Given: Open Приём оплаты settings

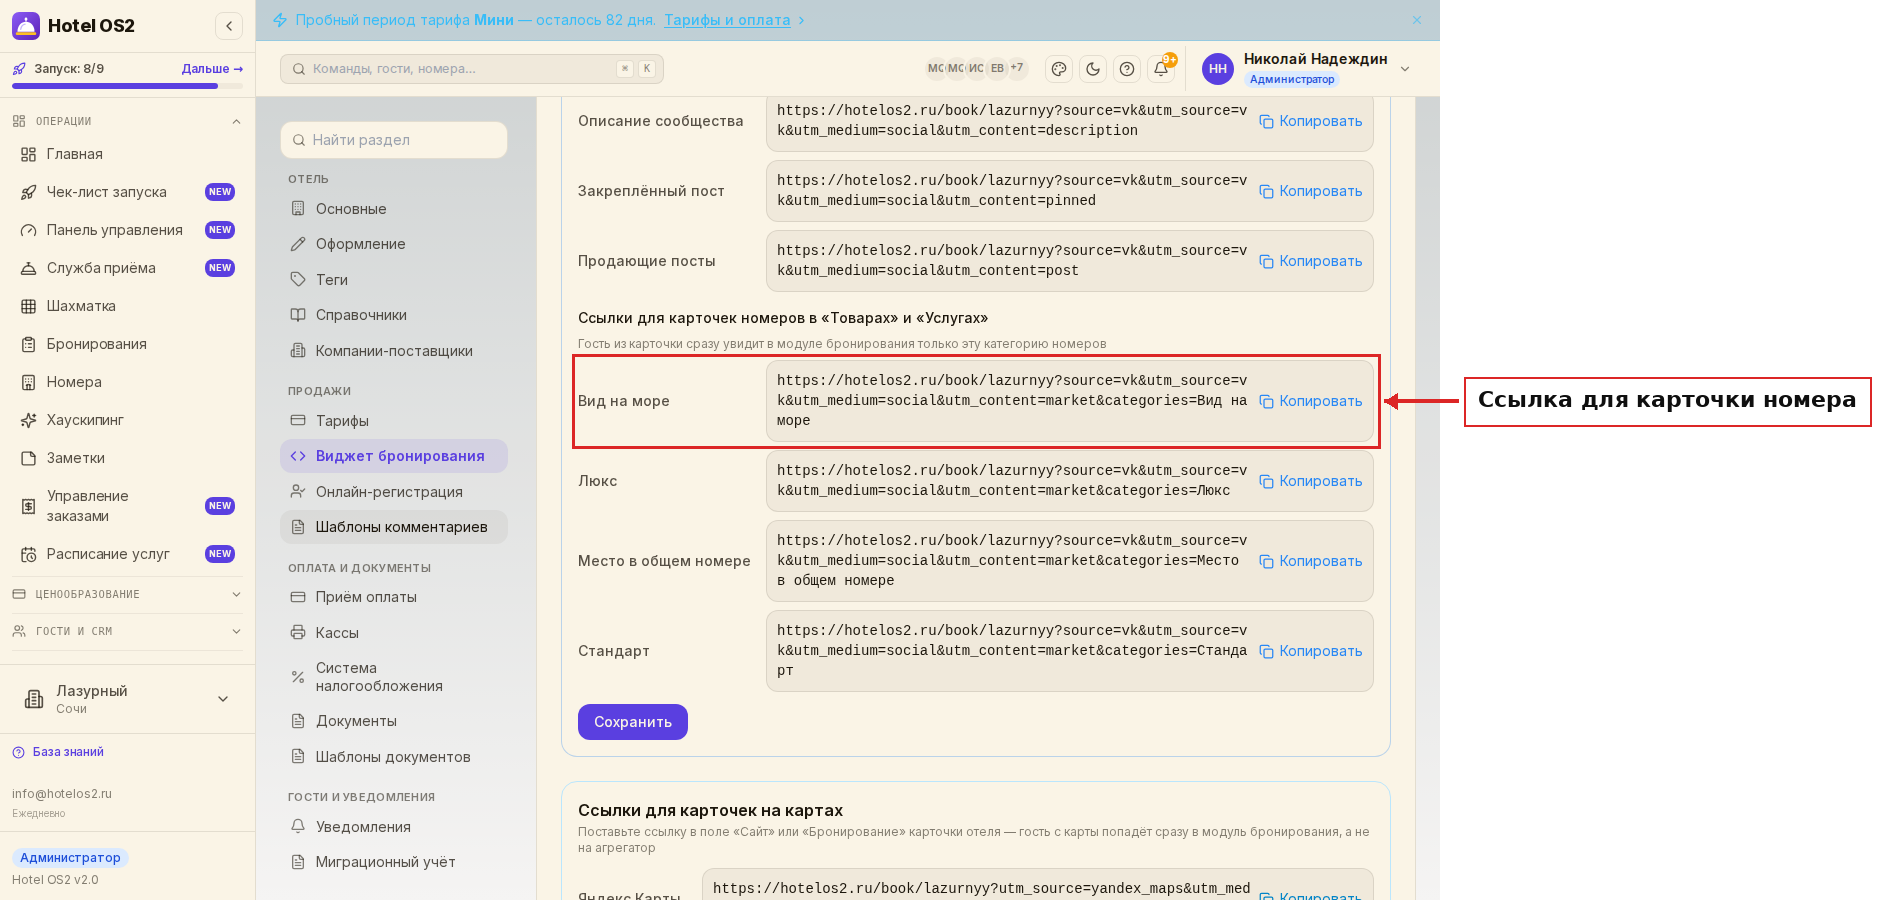Looking at the screenshot, I should [x=394, y=597].
